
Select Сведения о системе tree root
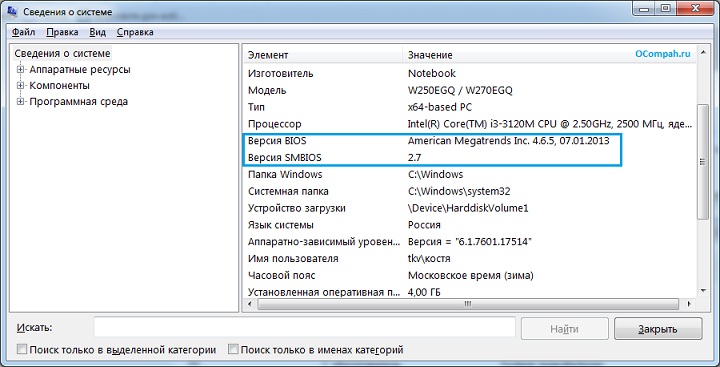[x=62, y=53]
